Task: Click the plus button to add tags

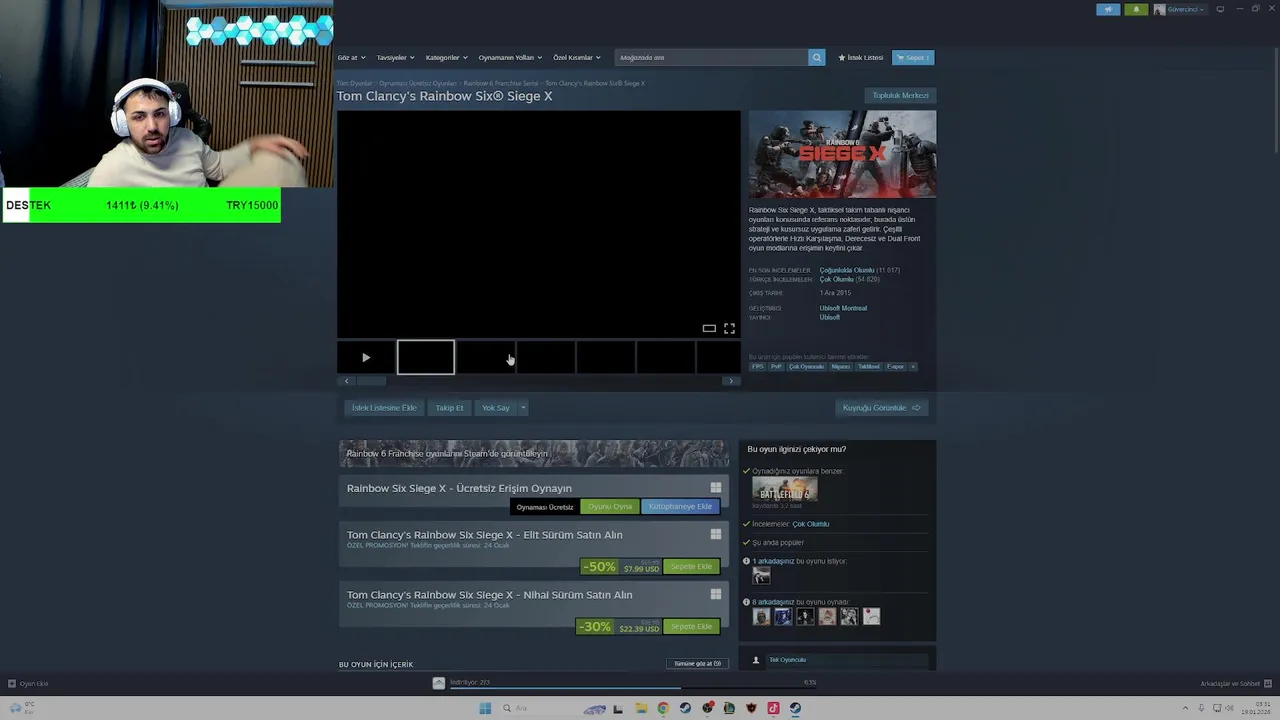Action: (x=912, y=366)
